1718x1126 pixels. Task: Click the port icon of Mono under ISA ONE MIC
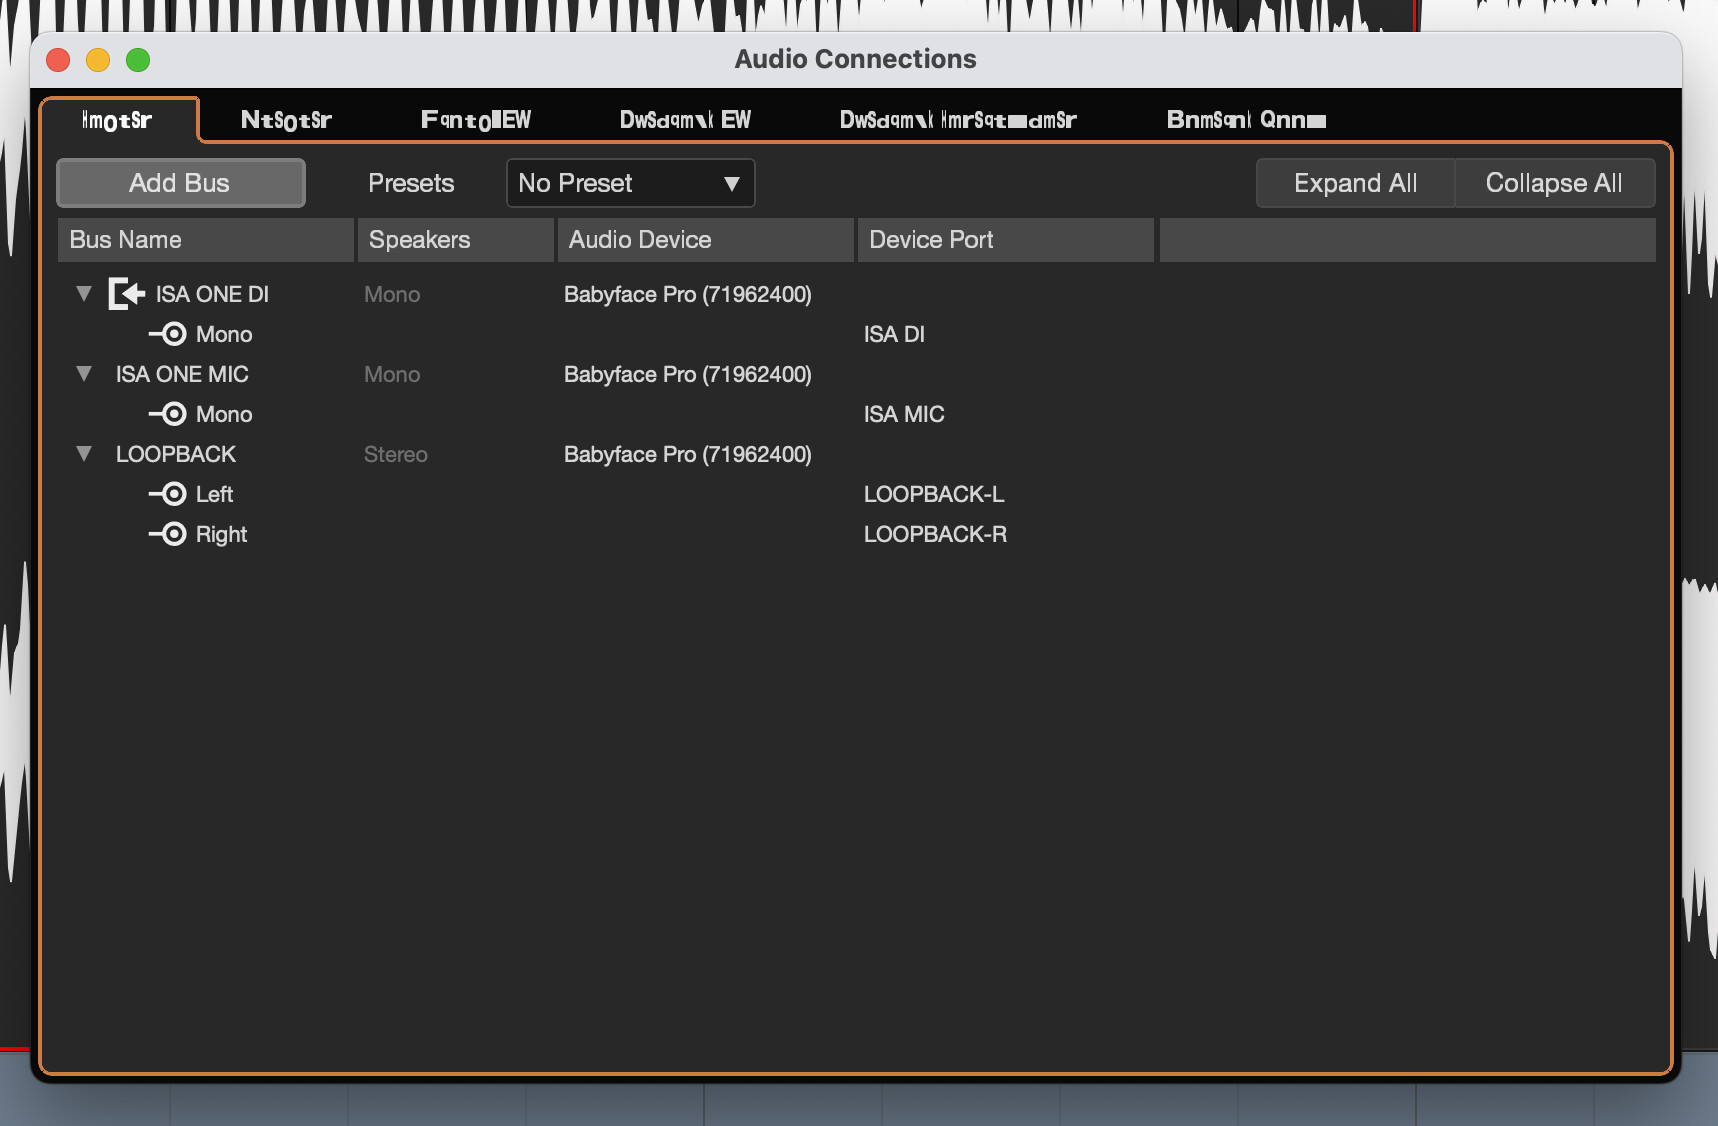tap(168, 414)
